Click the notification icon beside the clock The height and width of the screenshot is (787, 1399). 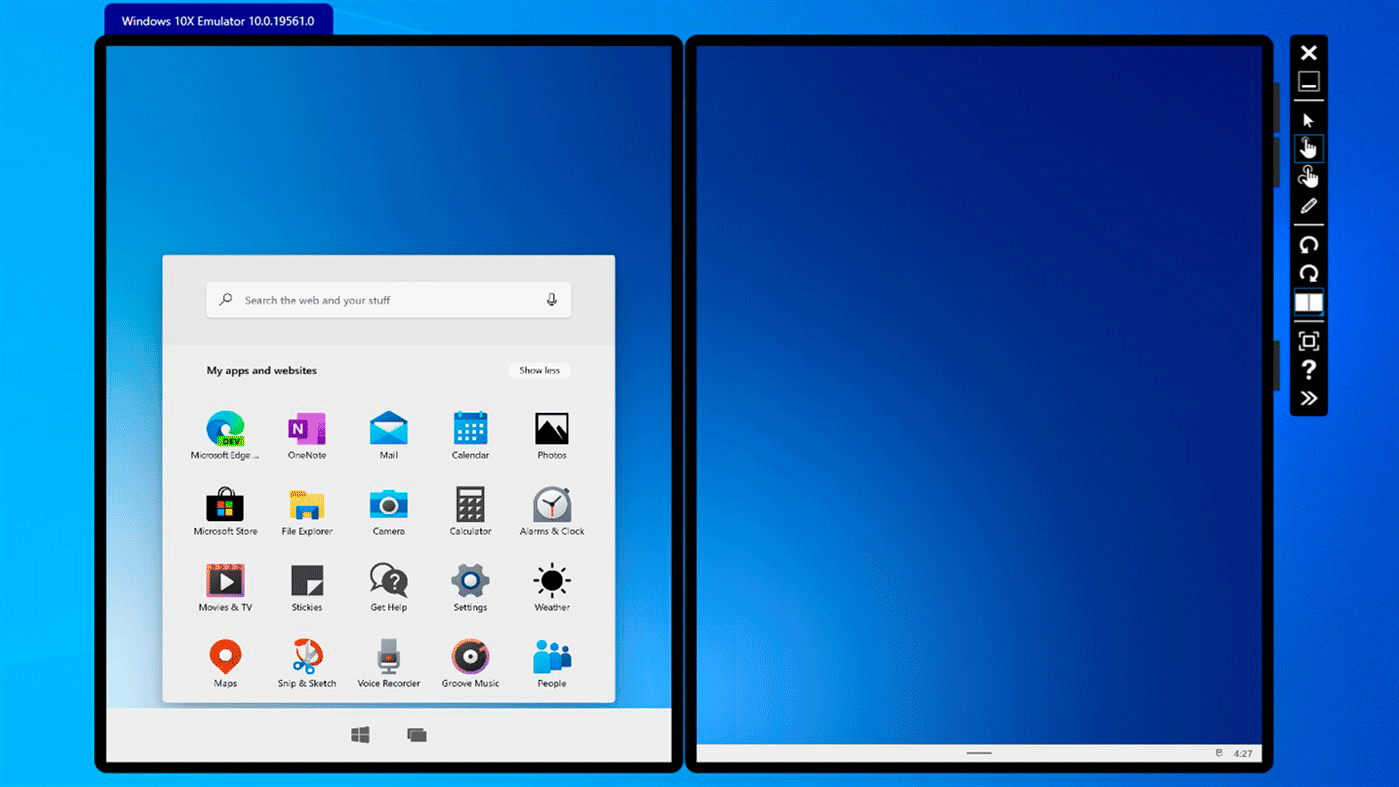[x=1220, y=753]
